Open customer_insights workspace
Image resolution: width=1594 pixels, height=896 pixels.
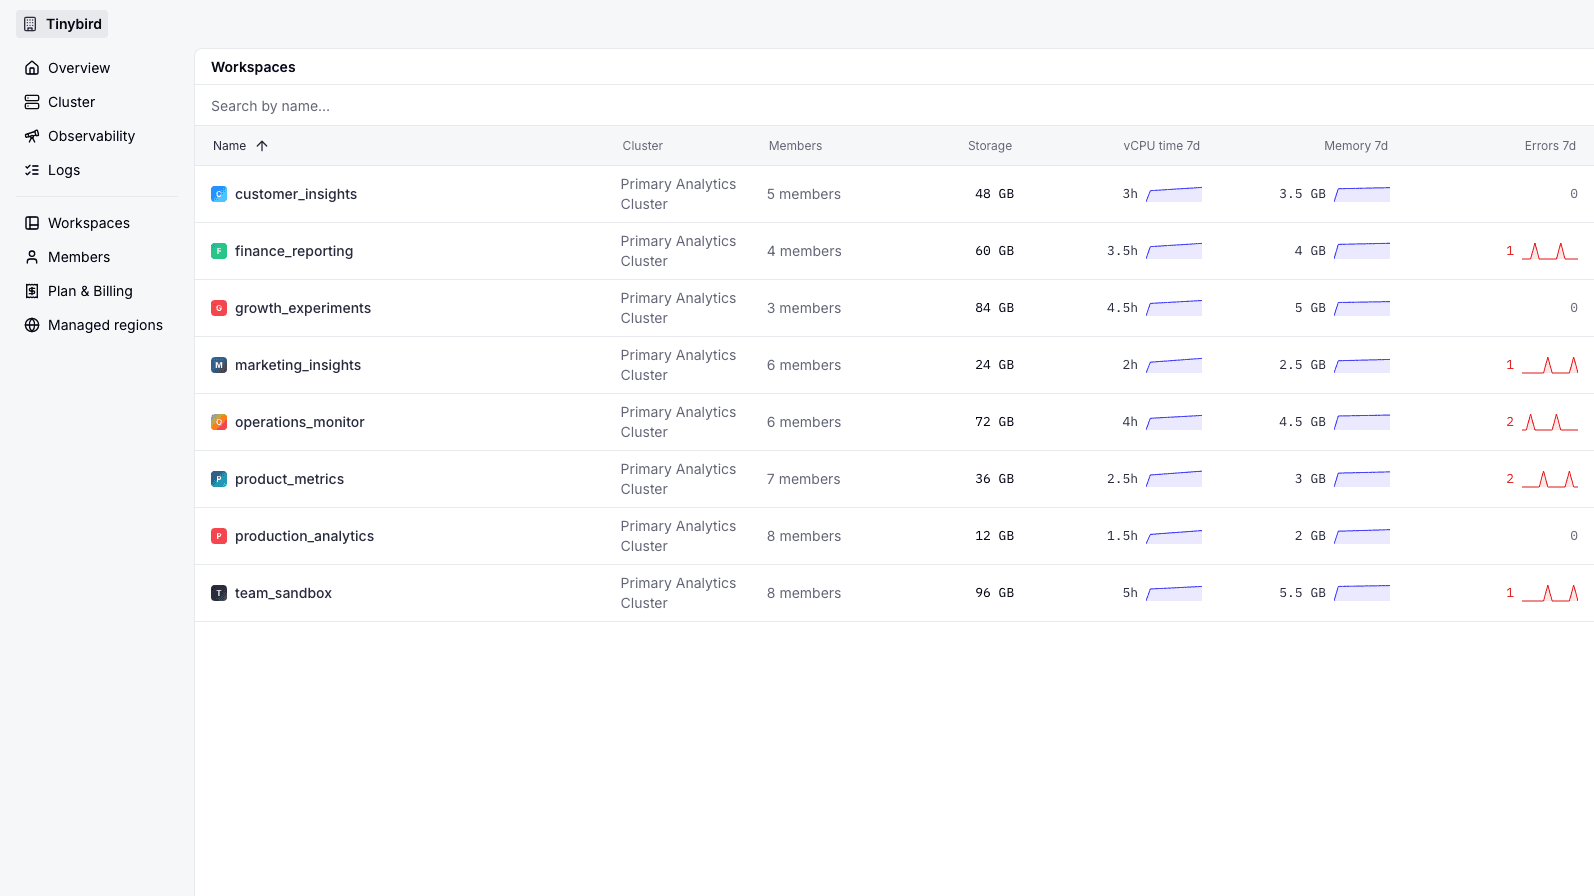click(296, 194)
